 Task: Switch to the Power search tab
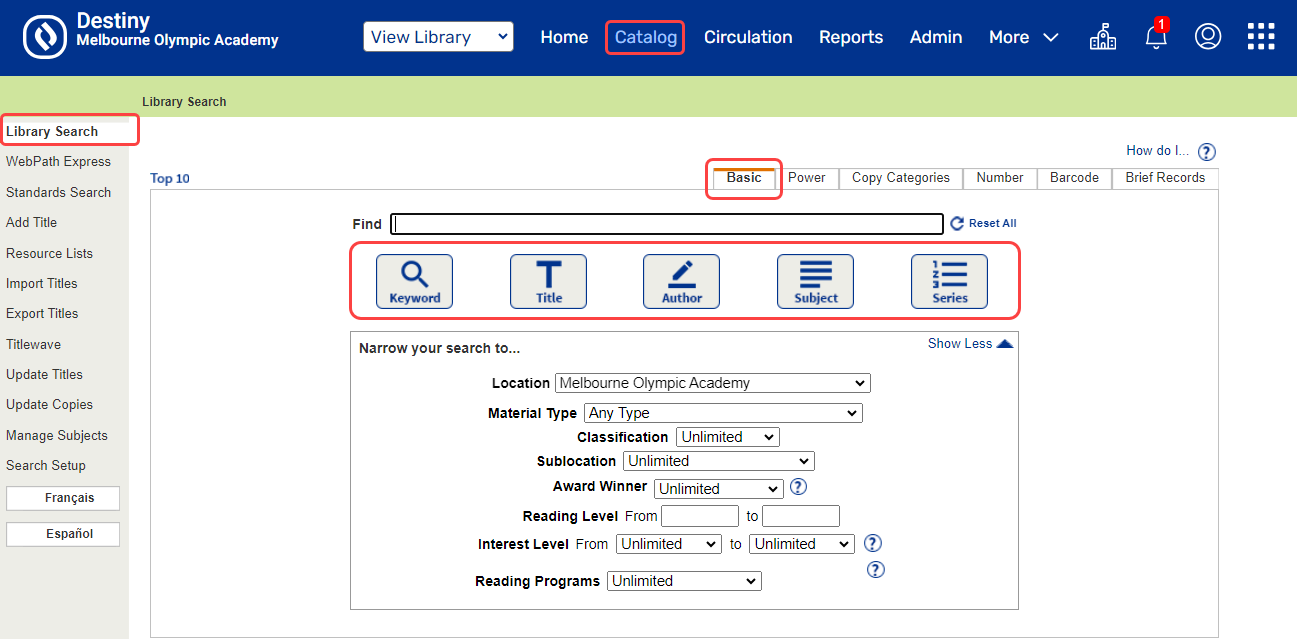[x=807, y=178]
